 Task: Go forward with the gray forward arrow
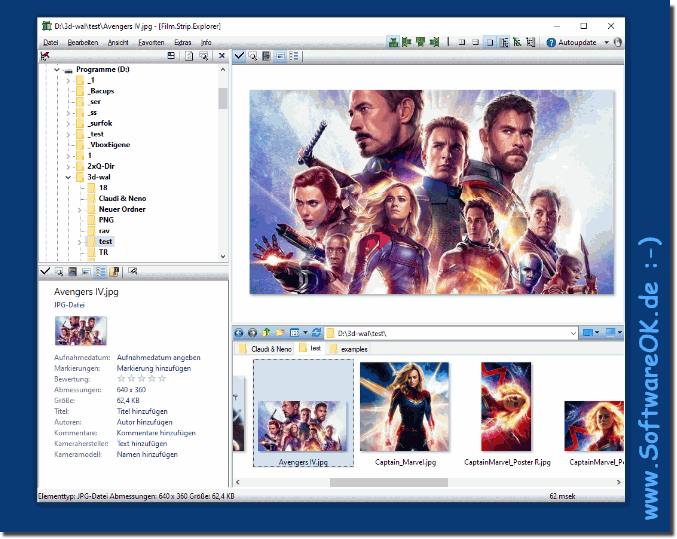253,333
